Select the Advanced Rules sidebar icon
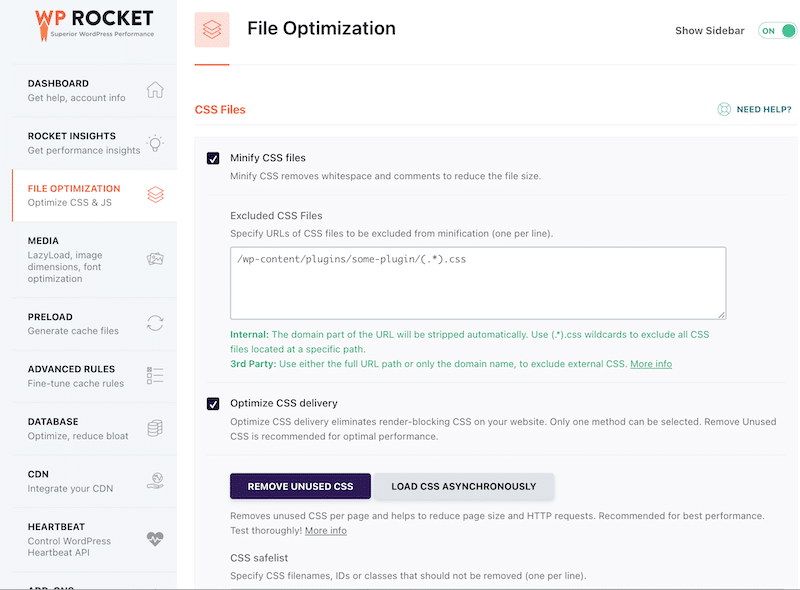 coord(155,376)
